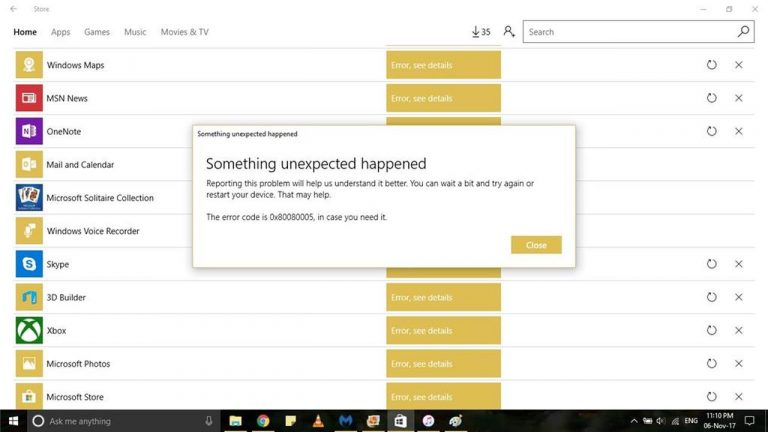Viewport: 768px width, 432px height.
Task: Open Malwarebytes from the taskbar
Action: (345, 421)
